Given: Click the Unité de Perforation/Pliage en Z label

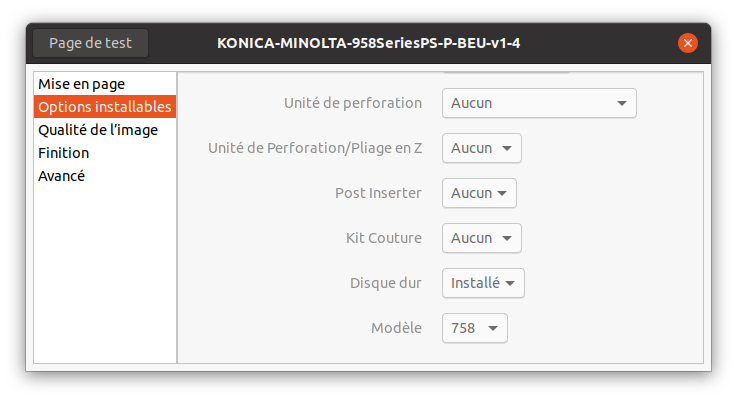Looking at the screenshot, I should point(315,148).
